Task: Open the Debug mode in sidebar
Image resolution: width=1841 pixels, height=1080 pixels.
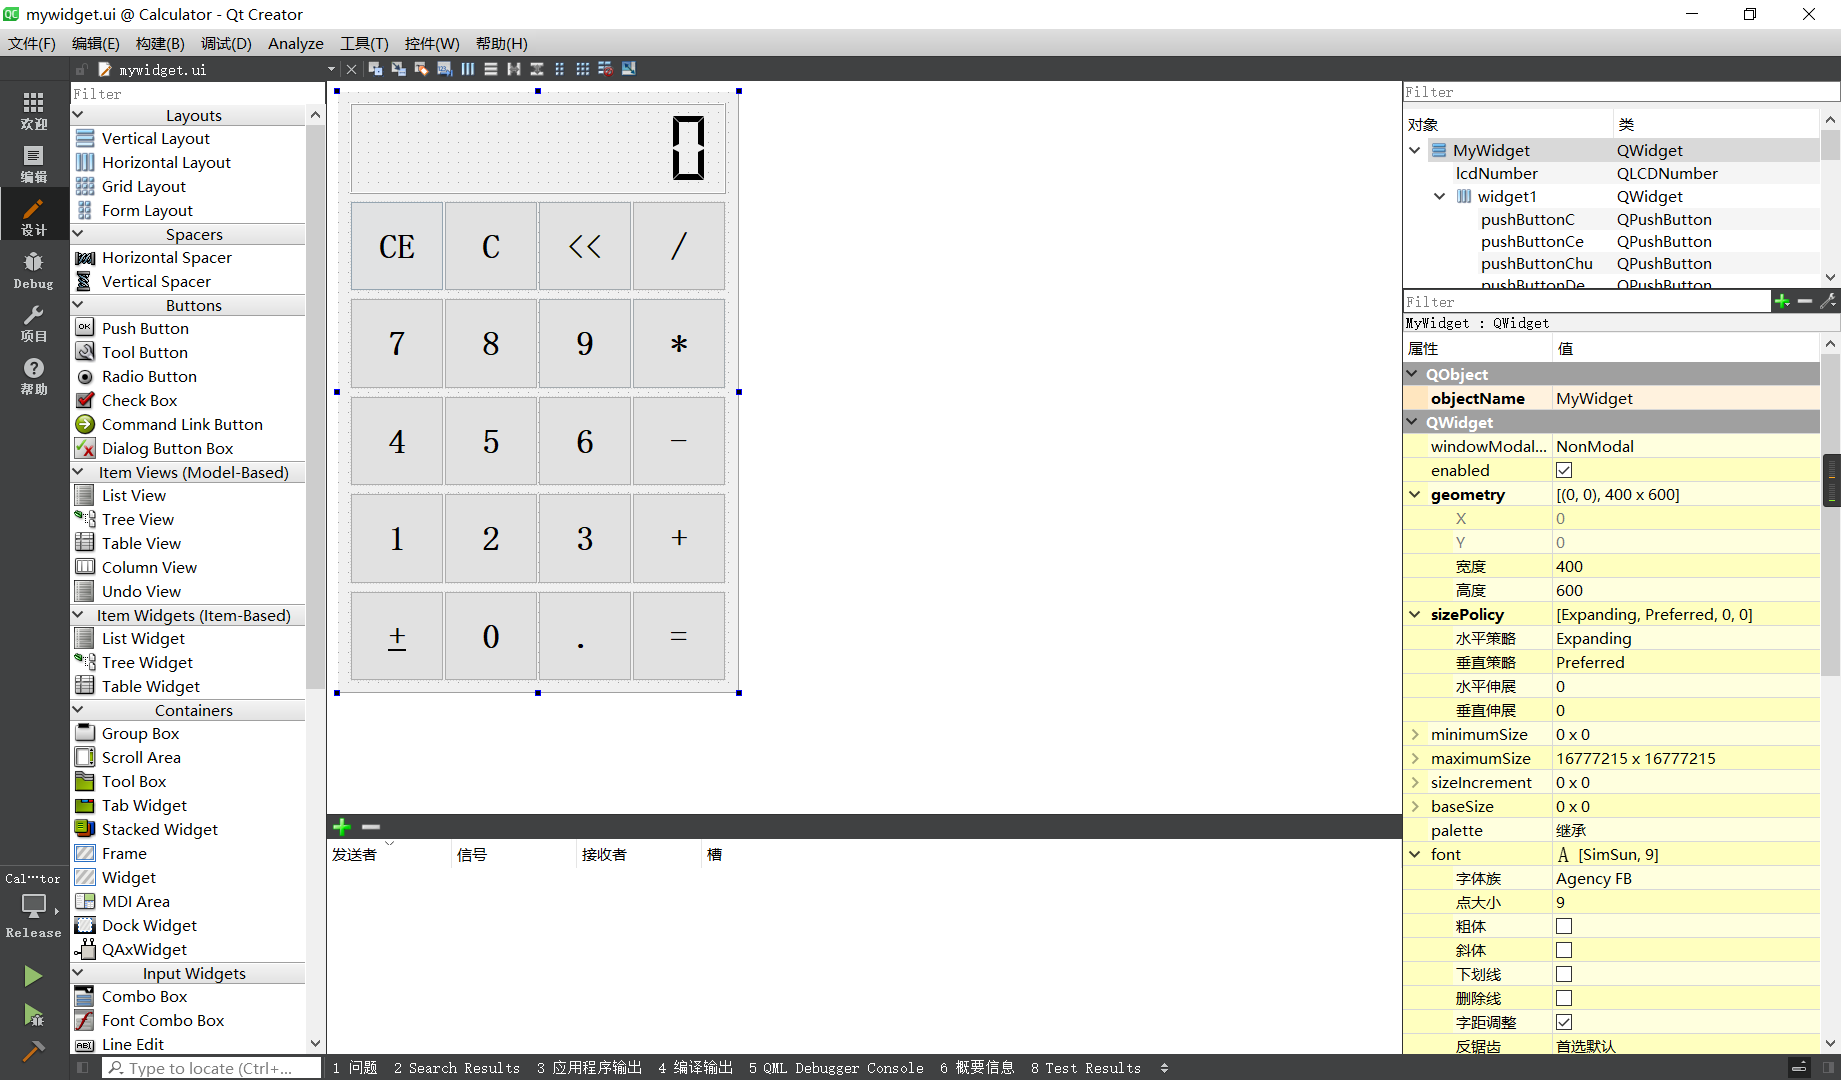Action: 34,270
